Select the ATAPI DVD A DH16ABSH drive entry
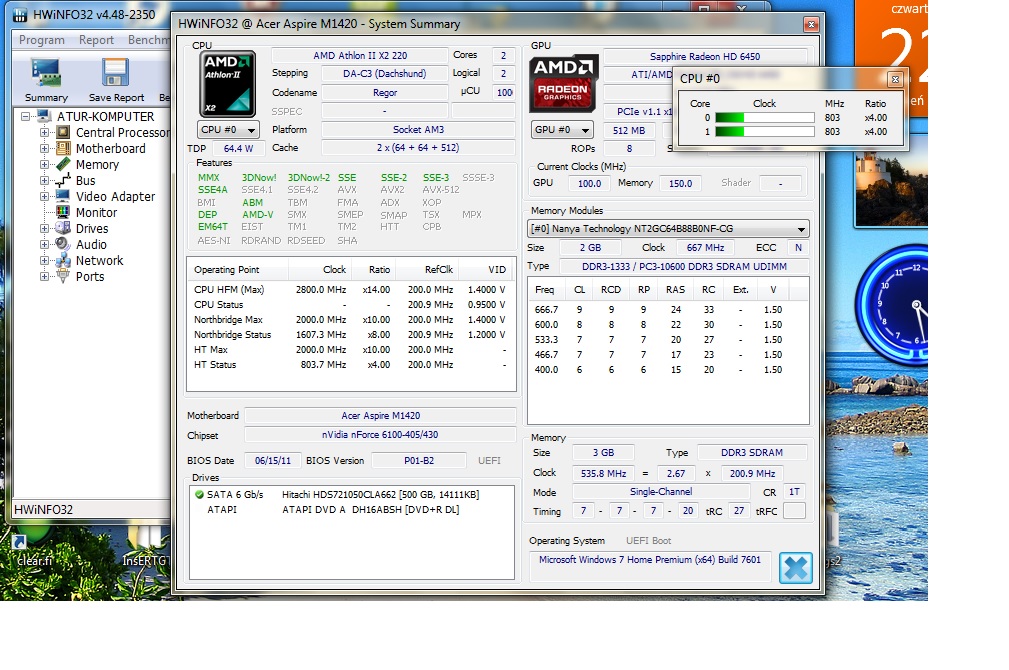1009x670 pixels. pos(352,509)
